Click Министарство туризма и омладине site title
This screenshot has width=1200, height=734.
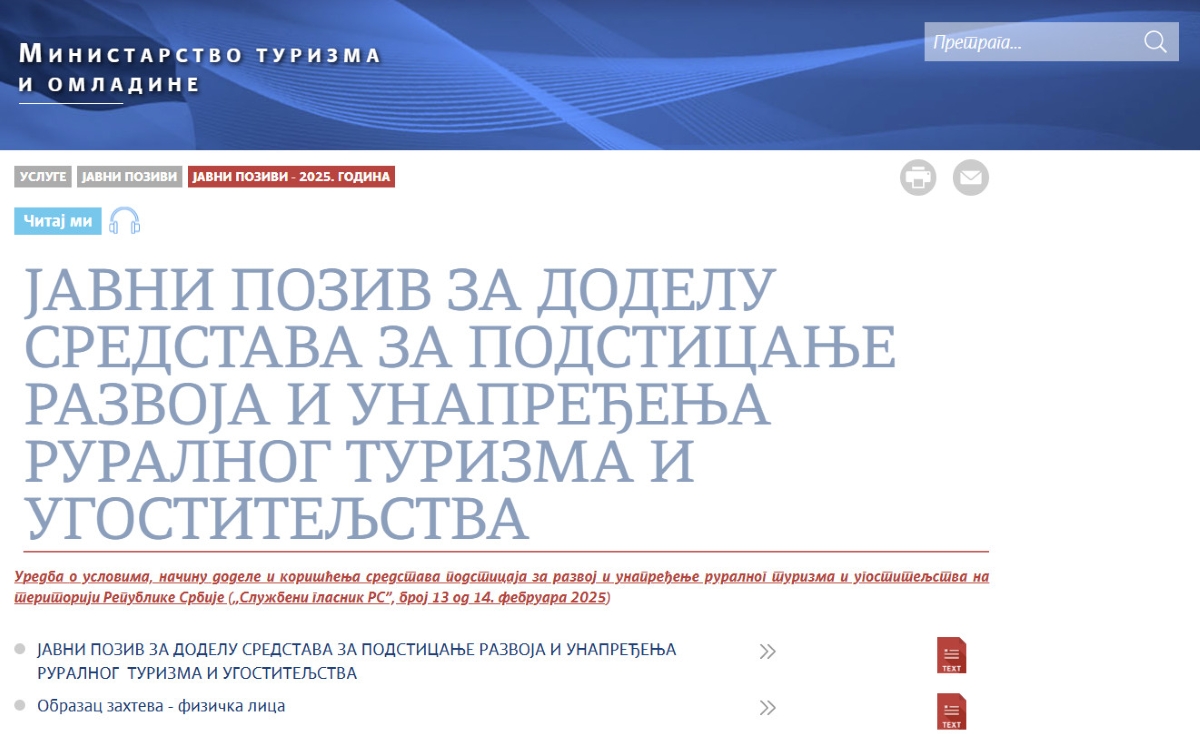(200, 69)
